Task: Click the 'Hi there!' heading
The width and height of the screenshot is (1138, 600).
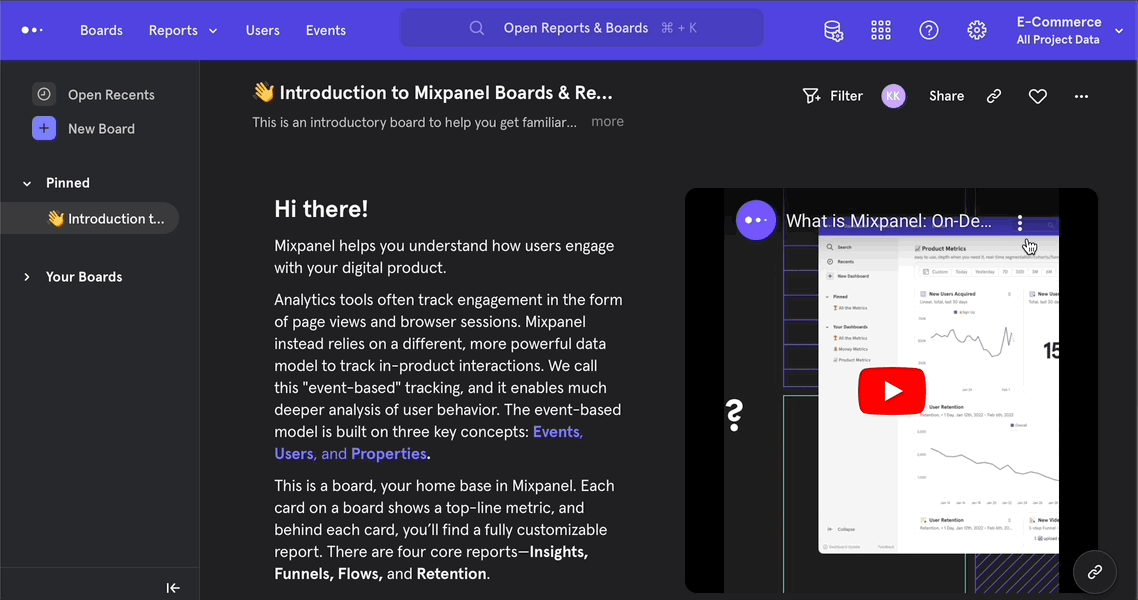Action: point(321,209)
